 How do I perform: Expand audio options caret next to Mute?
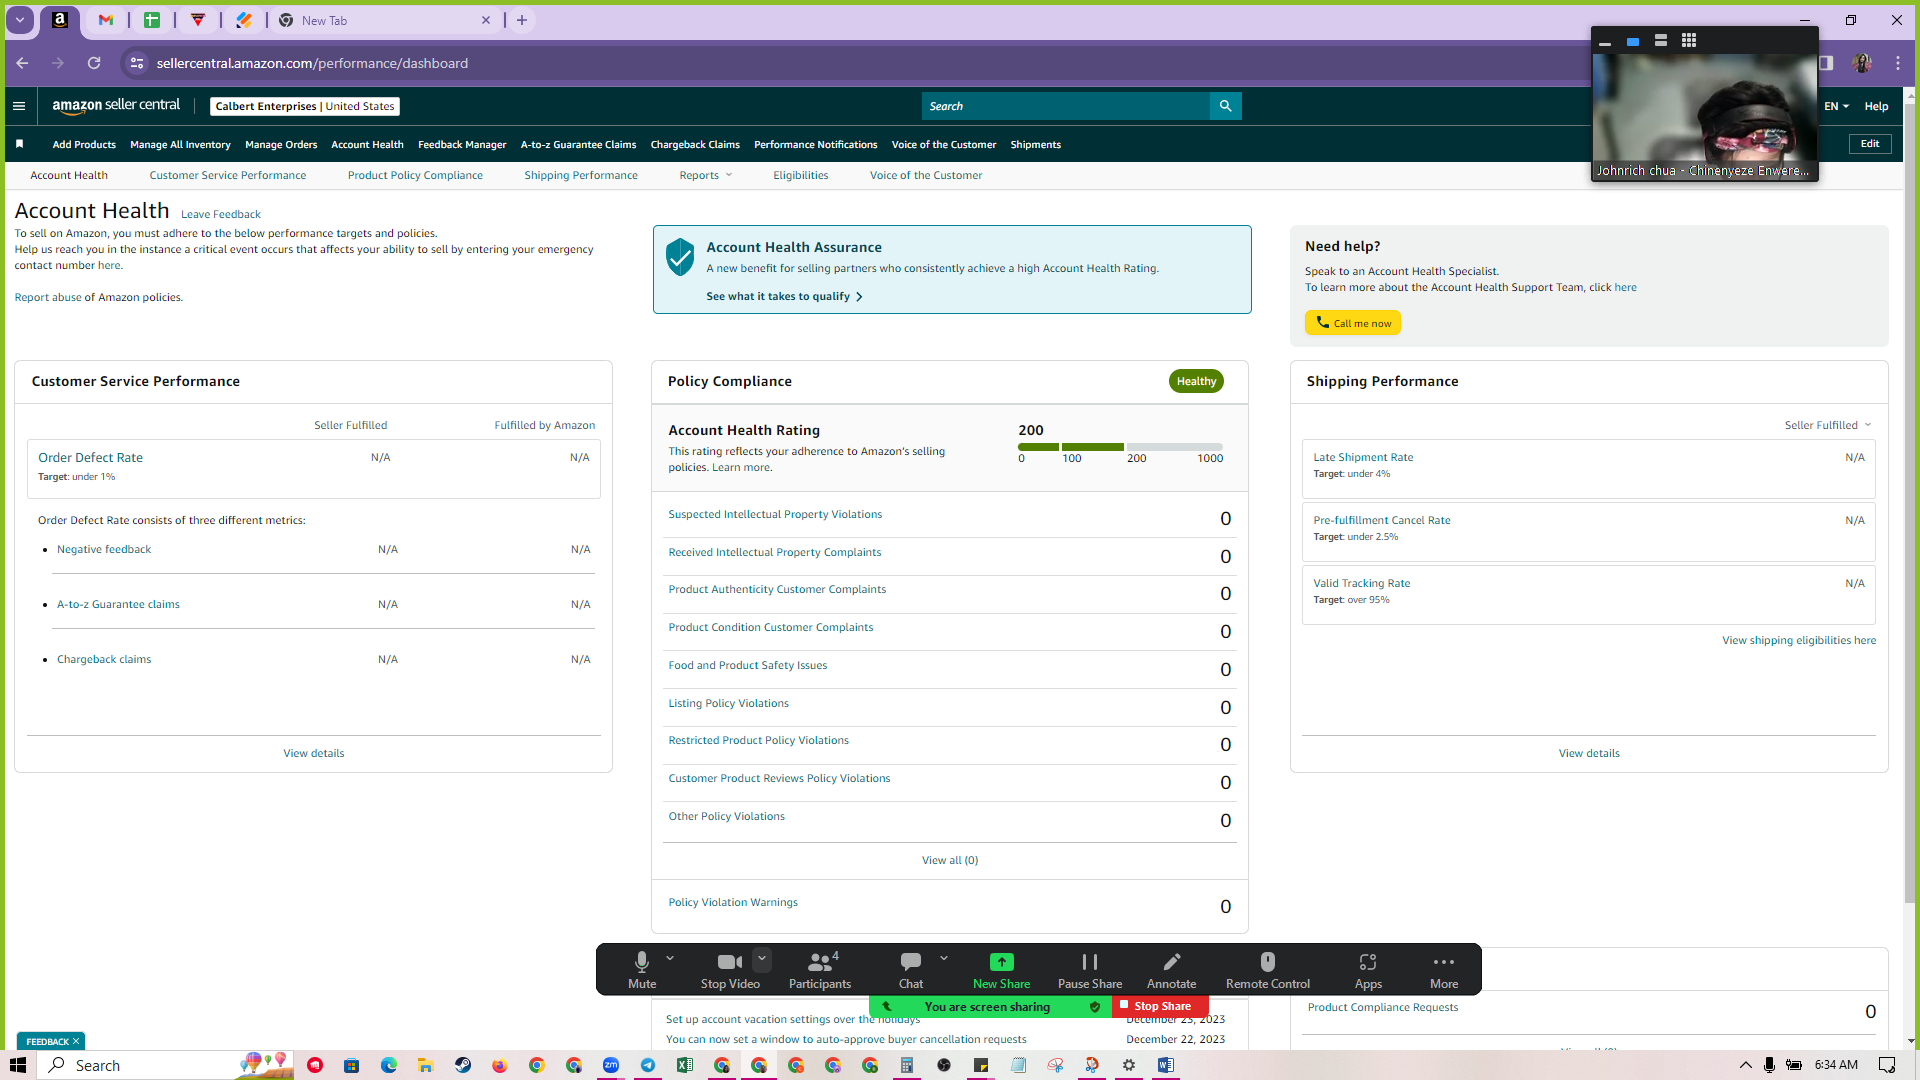pyautogui.click(x=670, y=958)
